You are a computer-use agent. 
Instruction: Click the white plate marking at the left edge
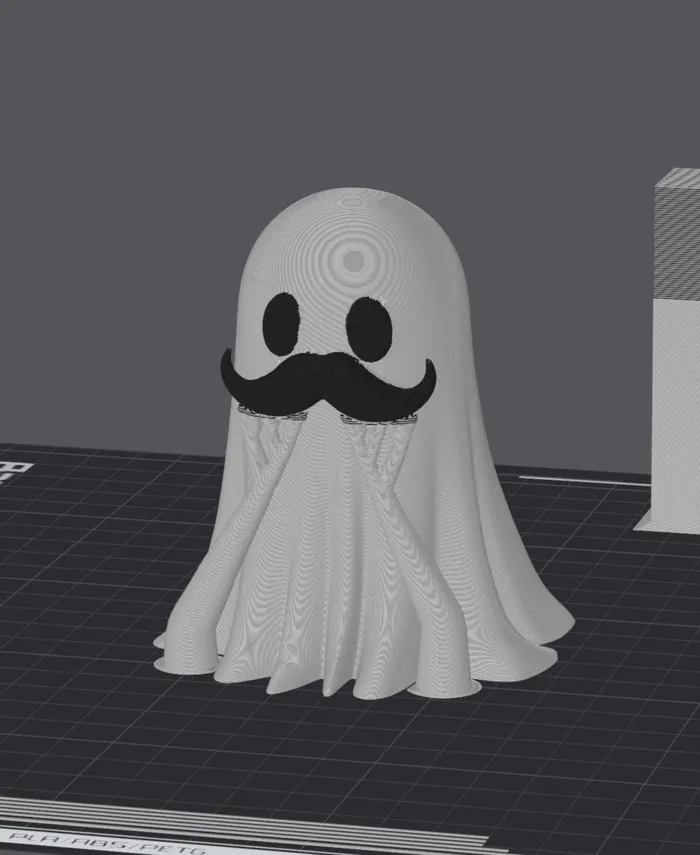click(x=14, y=468)
